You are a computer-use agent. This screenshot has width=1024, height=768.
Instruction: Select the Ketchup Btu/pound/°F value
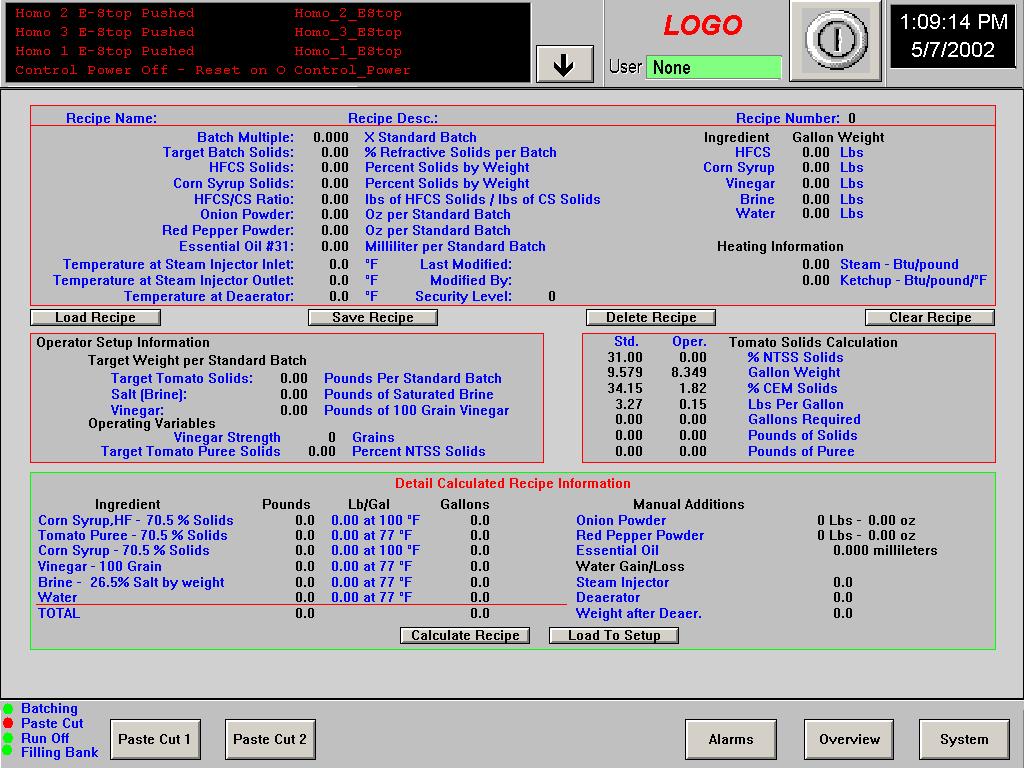pos(816,280)
